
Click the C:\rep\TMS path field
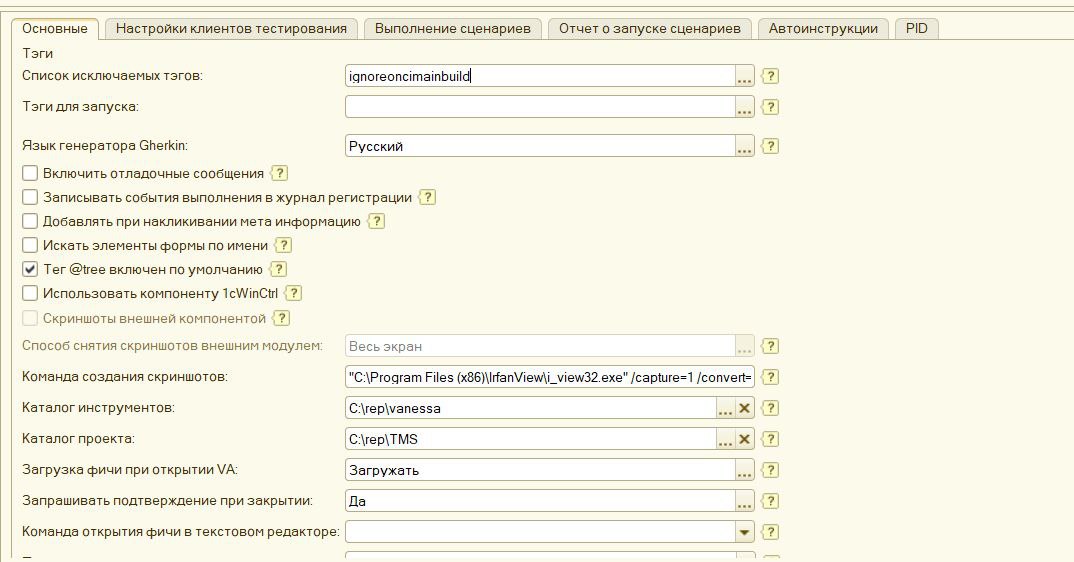531,439
